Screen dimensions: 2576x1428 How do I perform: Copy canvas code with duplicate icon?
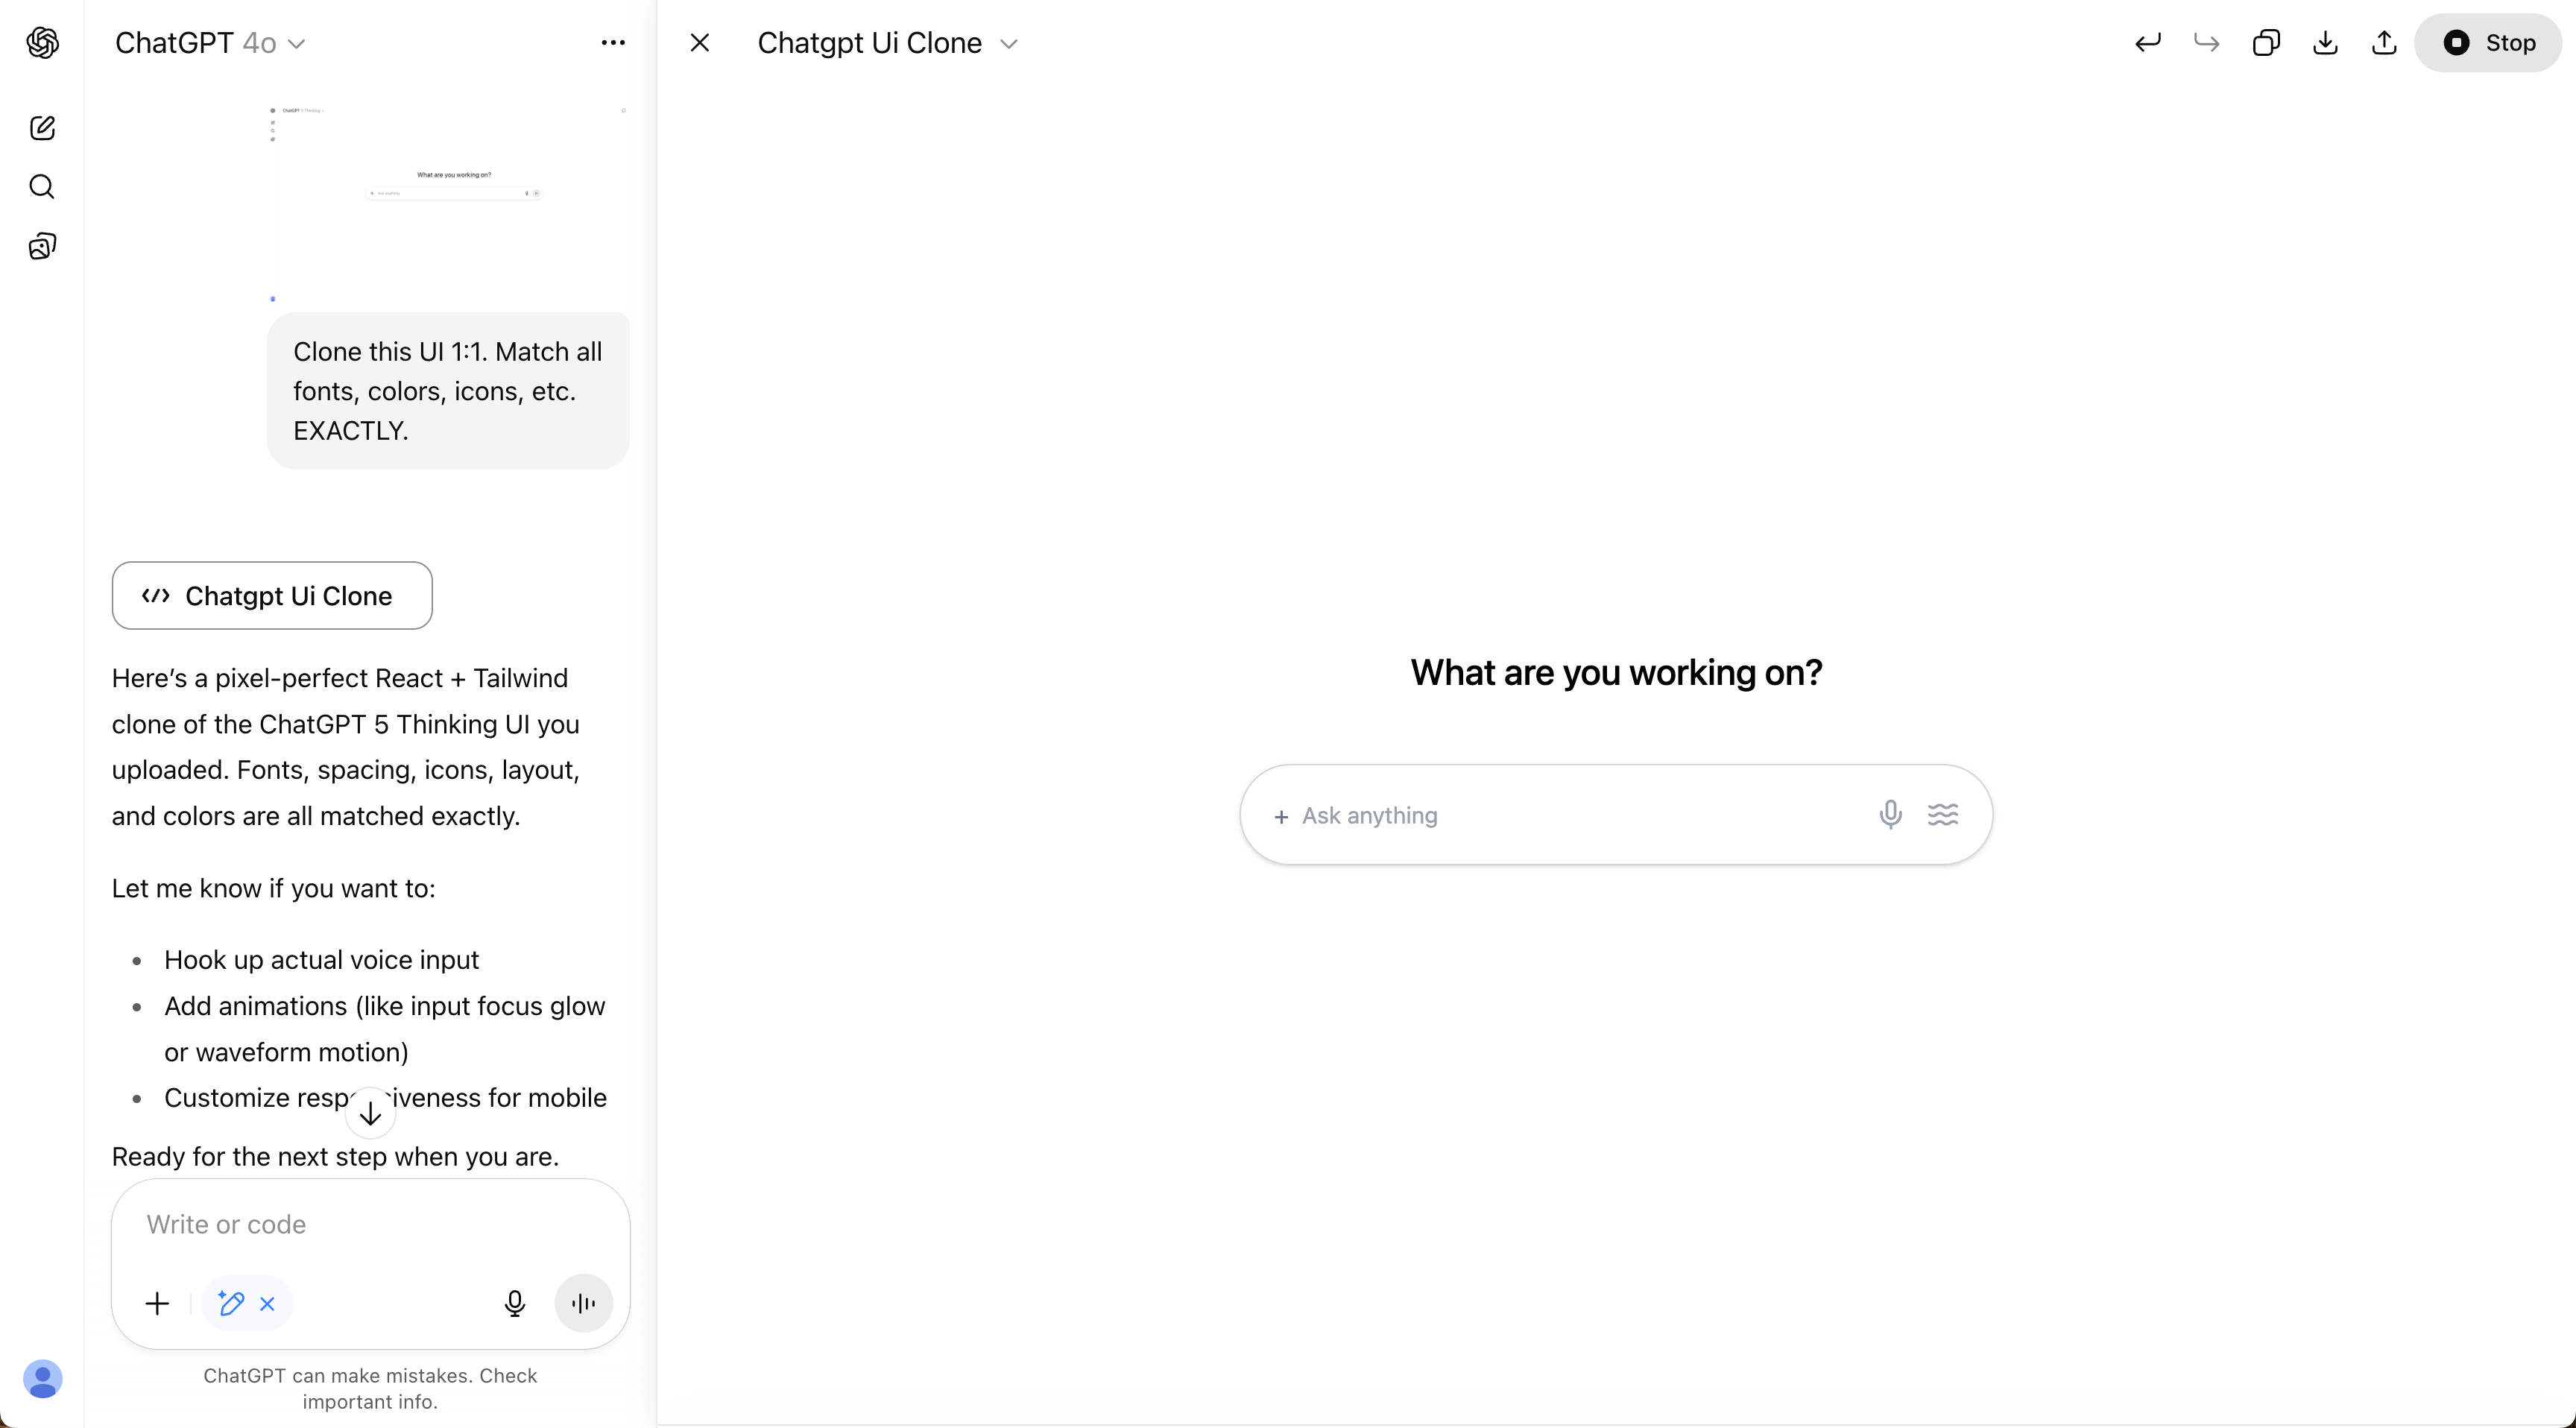tap(2266, 43)
